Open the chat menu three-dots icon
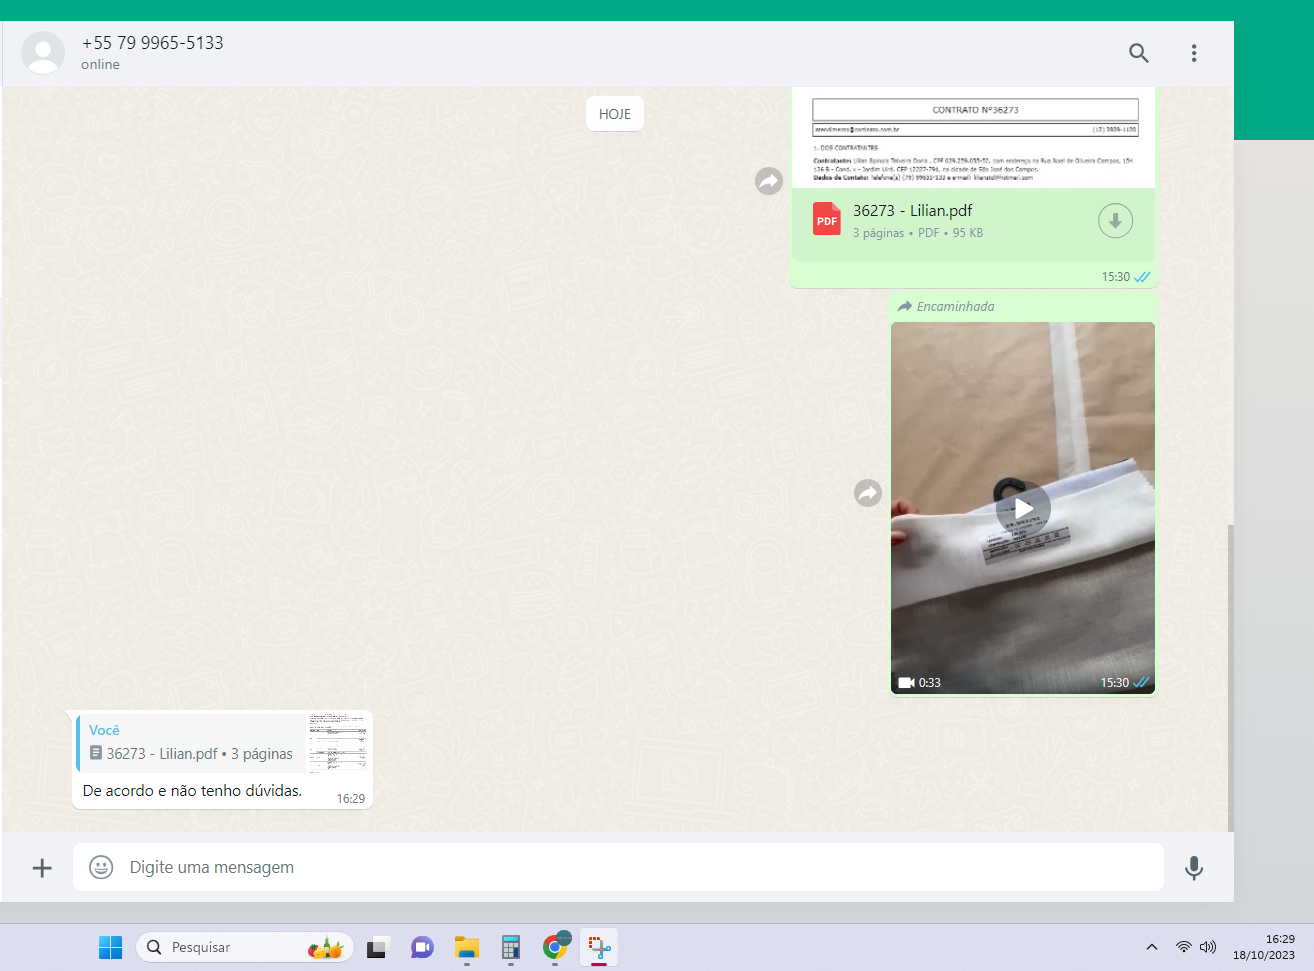1314x971 pixels. (1194, 53)
